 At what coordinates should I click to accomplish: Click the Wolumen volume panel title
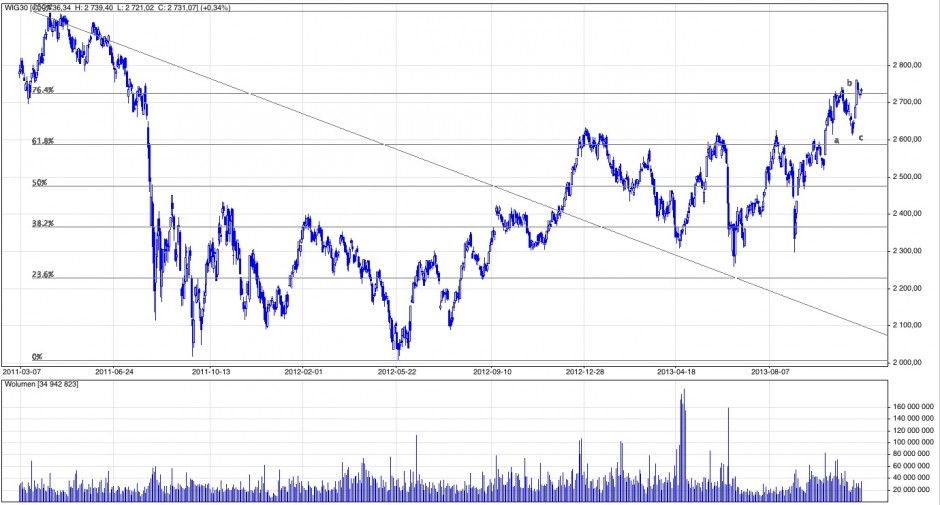pos(23,383)
